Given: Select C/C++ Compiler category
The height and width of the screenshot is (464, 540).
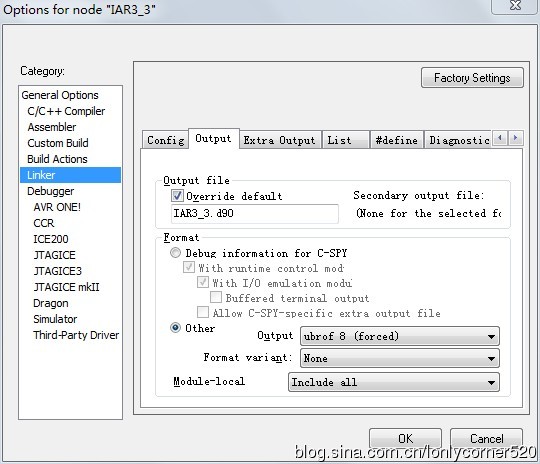Looking at the screenshot, I should point(66,111).
